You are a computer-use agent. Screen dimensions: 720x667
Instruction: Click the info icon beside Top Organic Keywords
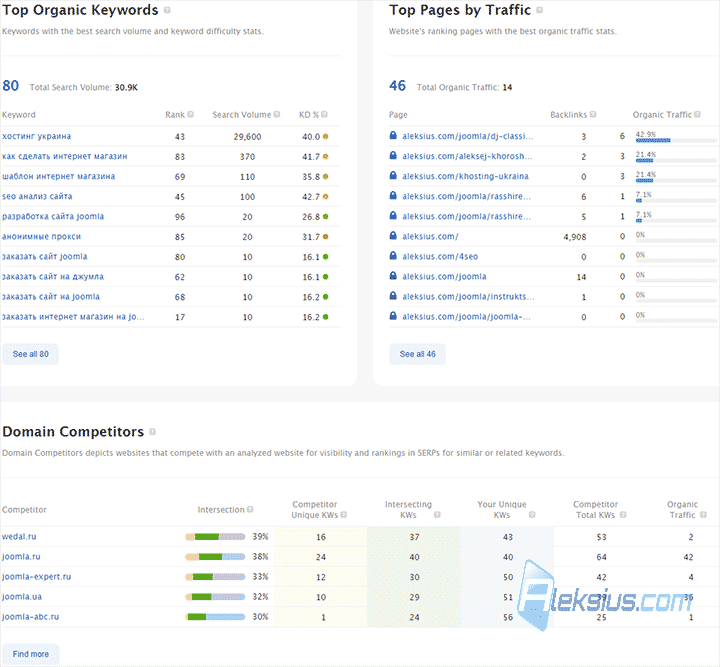(167, 10)
